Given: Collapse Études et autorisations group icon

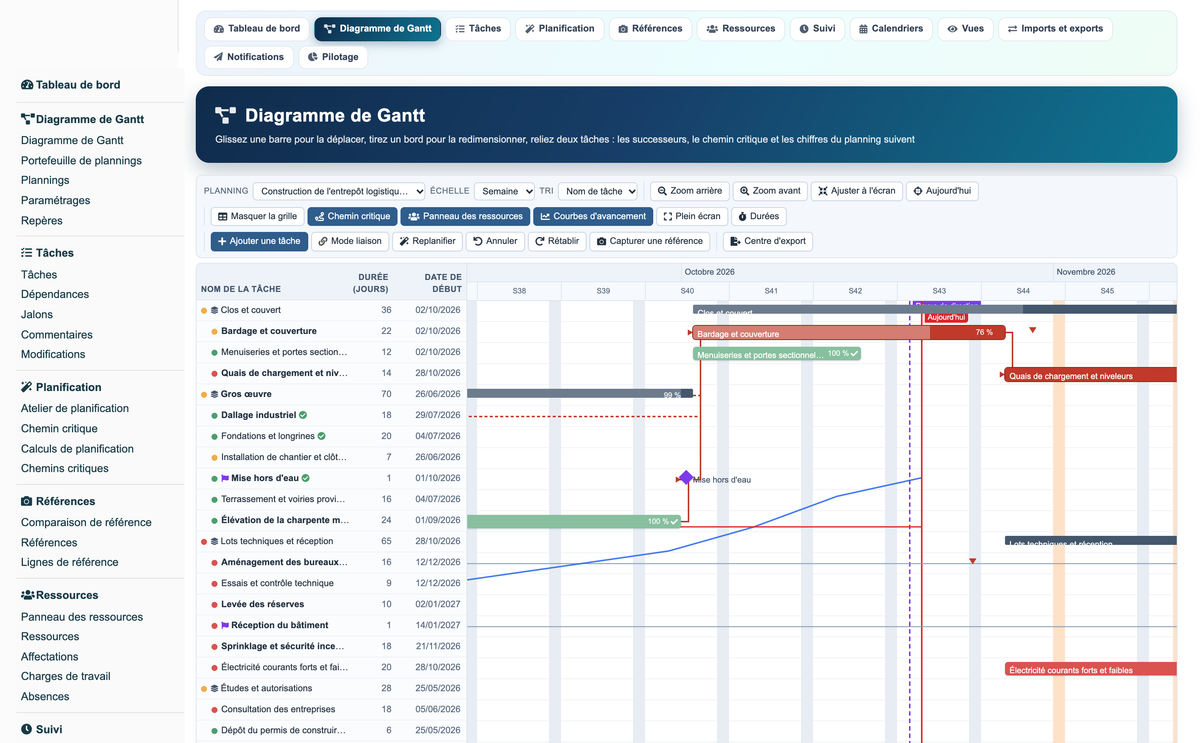Looking at the screenshot, I should 214,688.
